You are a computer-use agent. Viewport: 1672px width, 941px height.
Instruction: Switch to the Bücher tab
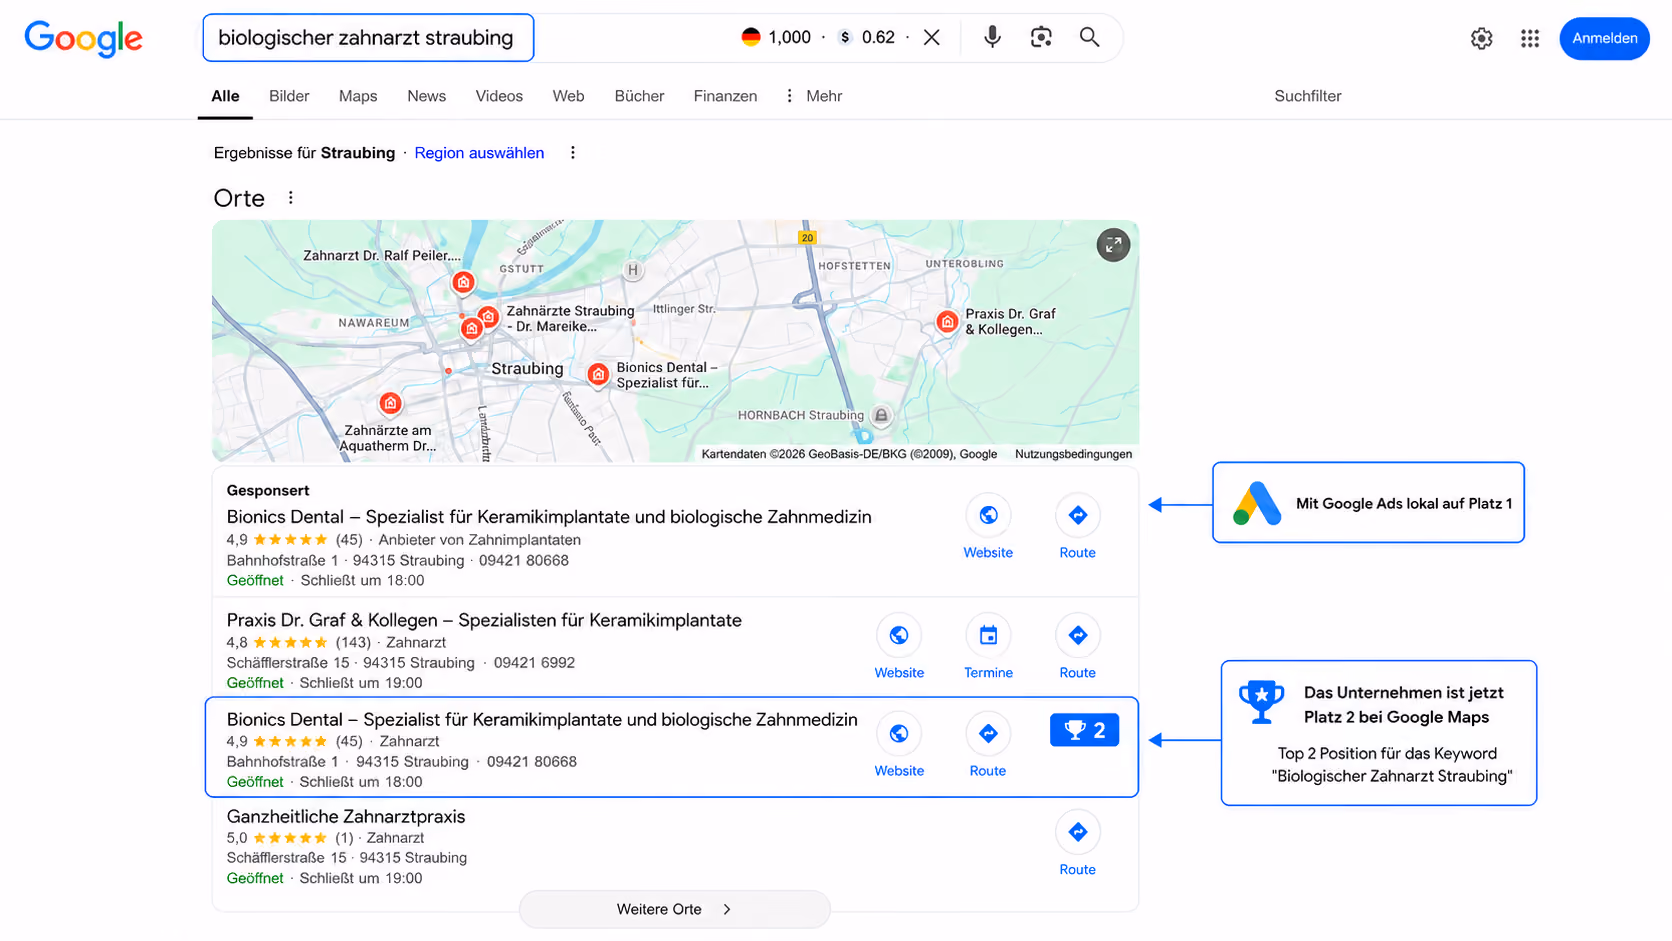[x=639, y=96]
